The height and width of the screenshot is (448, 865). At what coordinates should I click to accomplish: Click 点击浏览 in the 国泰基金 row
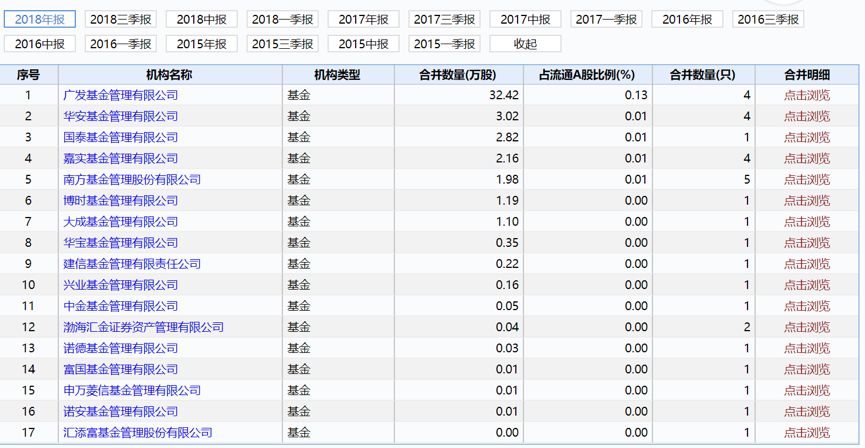pos(807,137)
